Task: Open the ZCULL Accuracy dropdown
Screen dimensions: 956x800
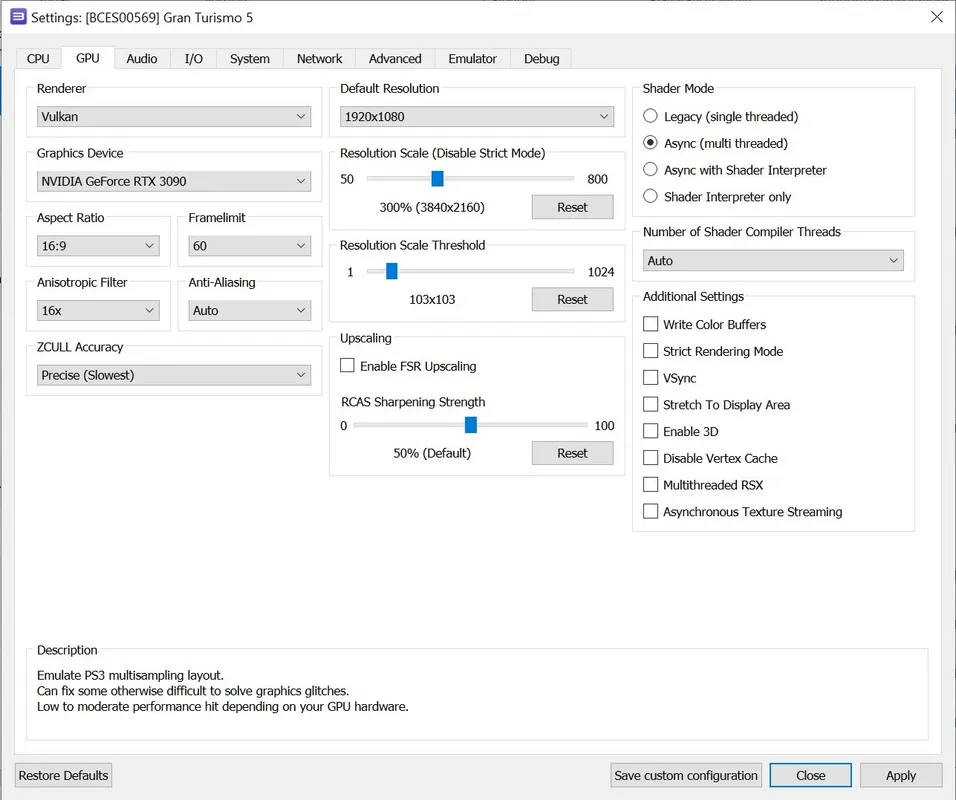Action: tap(174, 375)
